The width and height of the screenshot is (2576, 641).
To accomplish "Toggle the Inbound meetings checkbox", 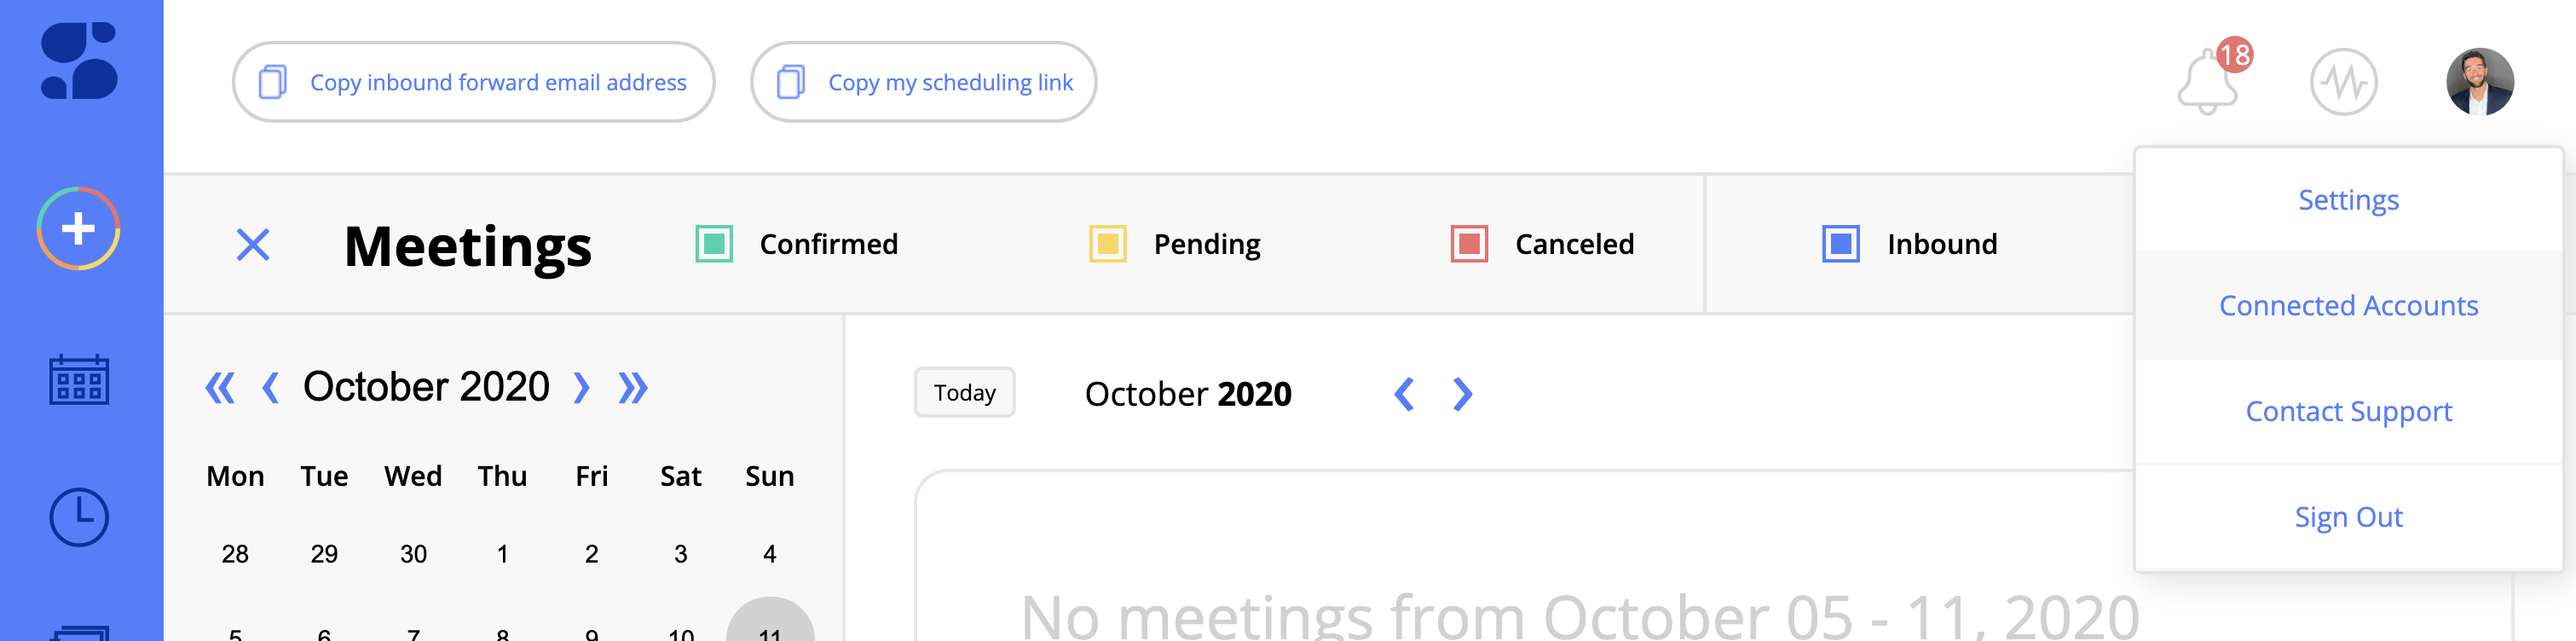I will [x=1840, y=244].
